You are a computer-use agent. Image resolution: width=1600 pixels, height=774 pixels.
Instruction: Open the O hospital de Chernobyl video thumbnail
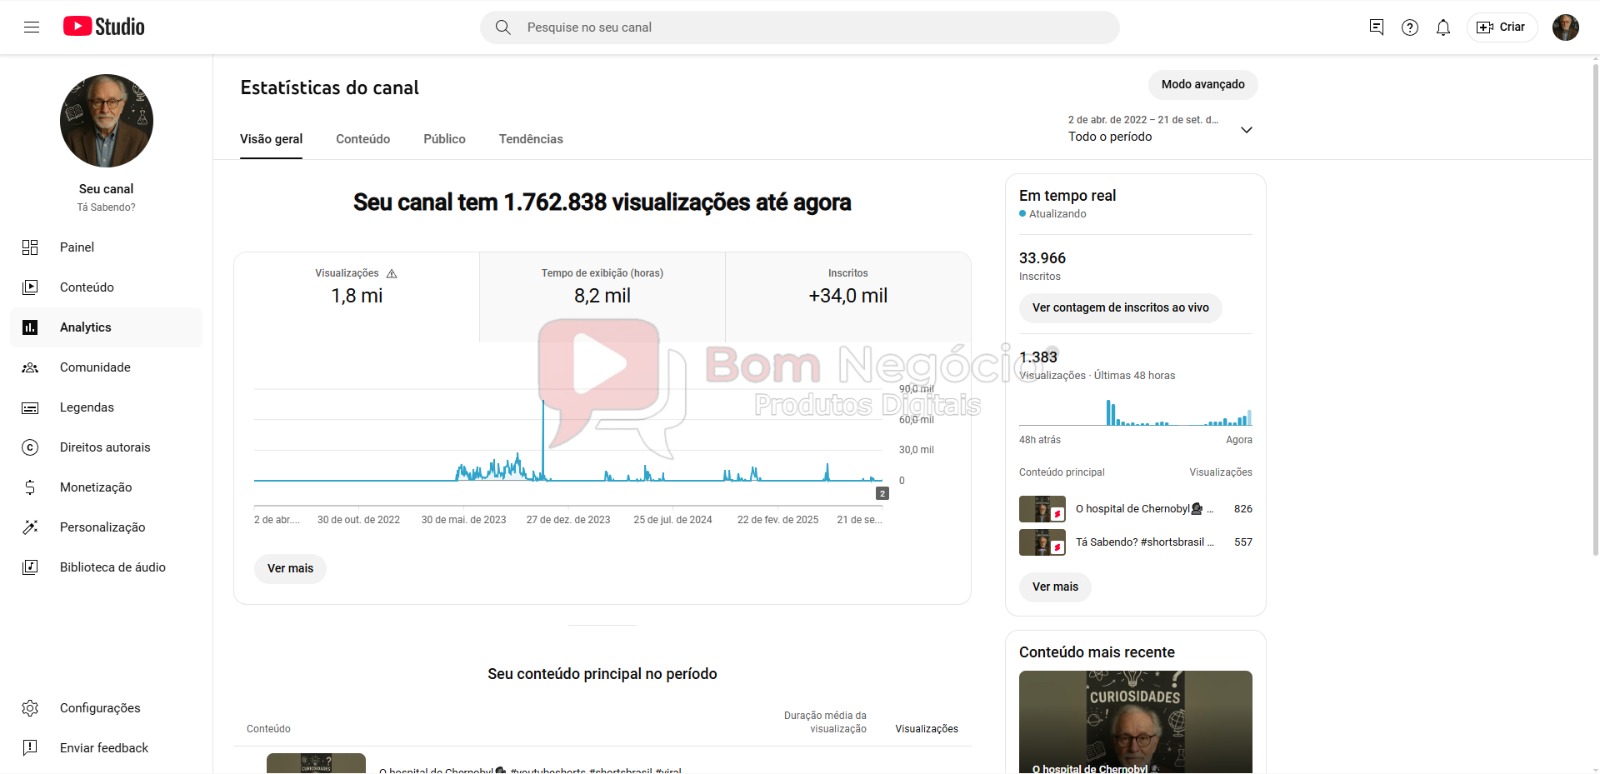1042,509
